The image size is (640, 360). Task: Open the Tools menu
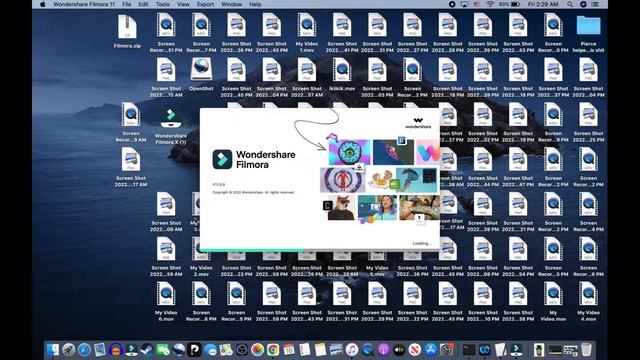(x=162, y=4)
